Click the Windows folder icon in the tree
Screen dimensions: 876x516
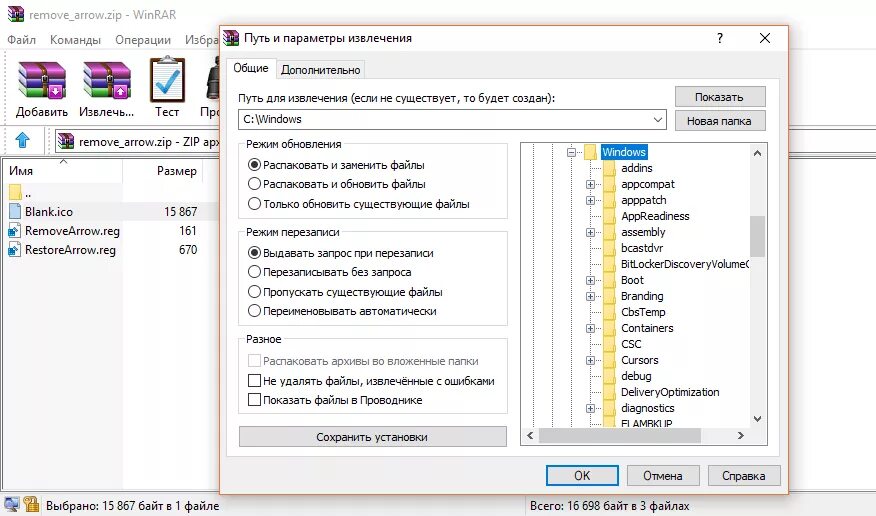591,152
